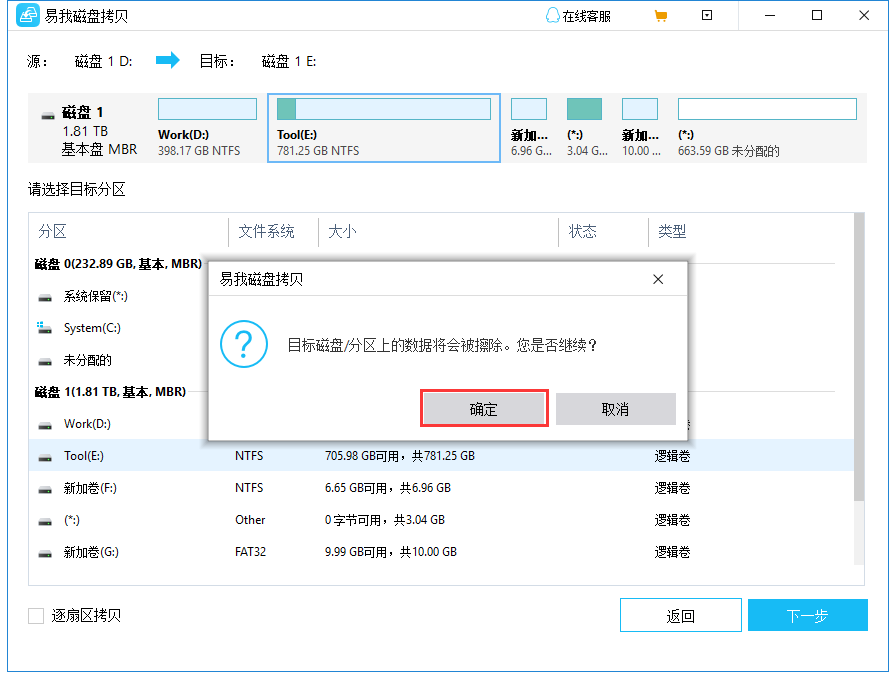The image size is (896, 679).
Task: Click the 下一步 button to proceed
Action: coord(807,615)
